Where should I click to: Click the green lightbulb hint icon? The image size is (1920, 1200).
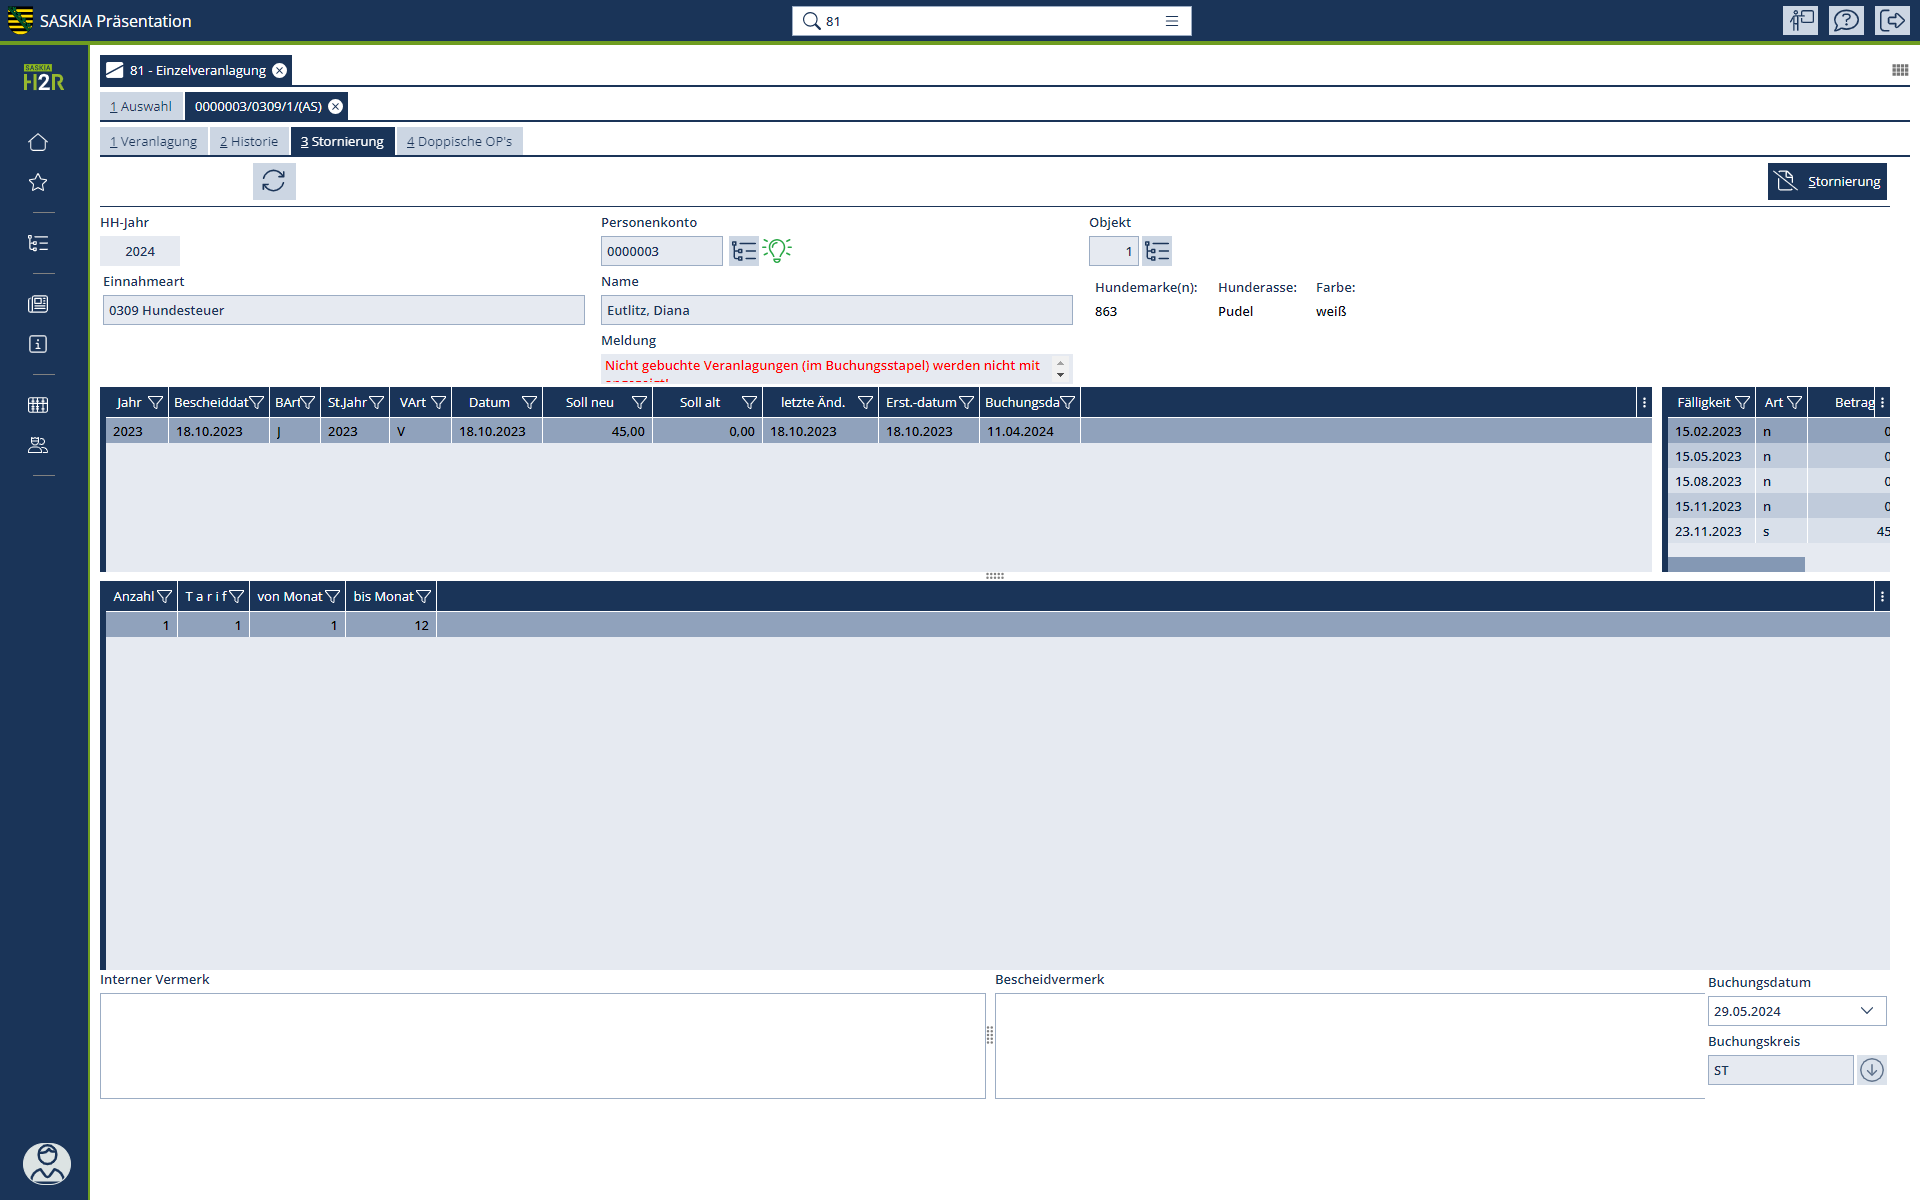click(777, 250)
